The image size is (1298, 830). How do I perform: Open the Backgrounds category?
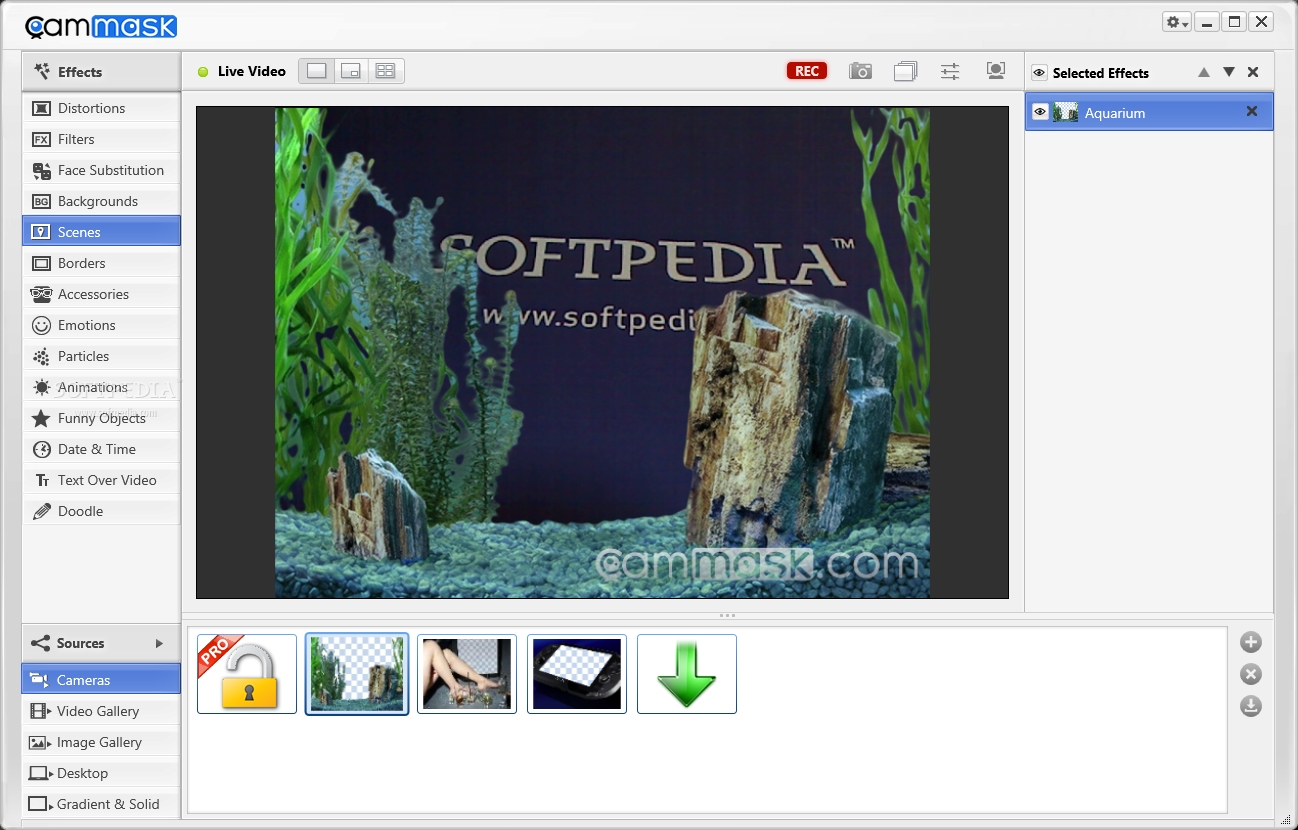[101, 201]
